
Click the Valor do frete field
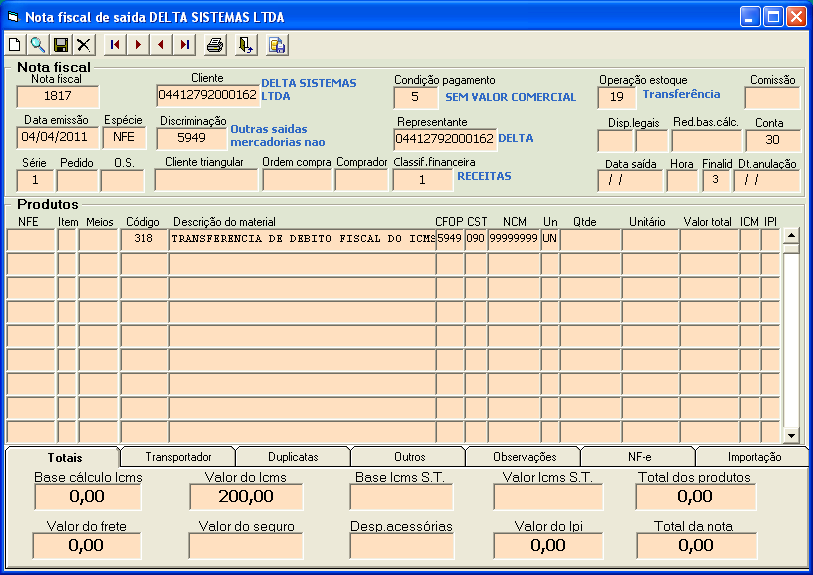tap(87, 546)
